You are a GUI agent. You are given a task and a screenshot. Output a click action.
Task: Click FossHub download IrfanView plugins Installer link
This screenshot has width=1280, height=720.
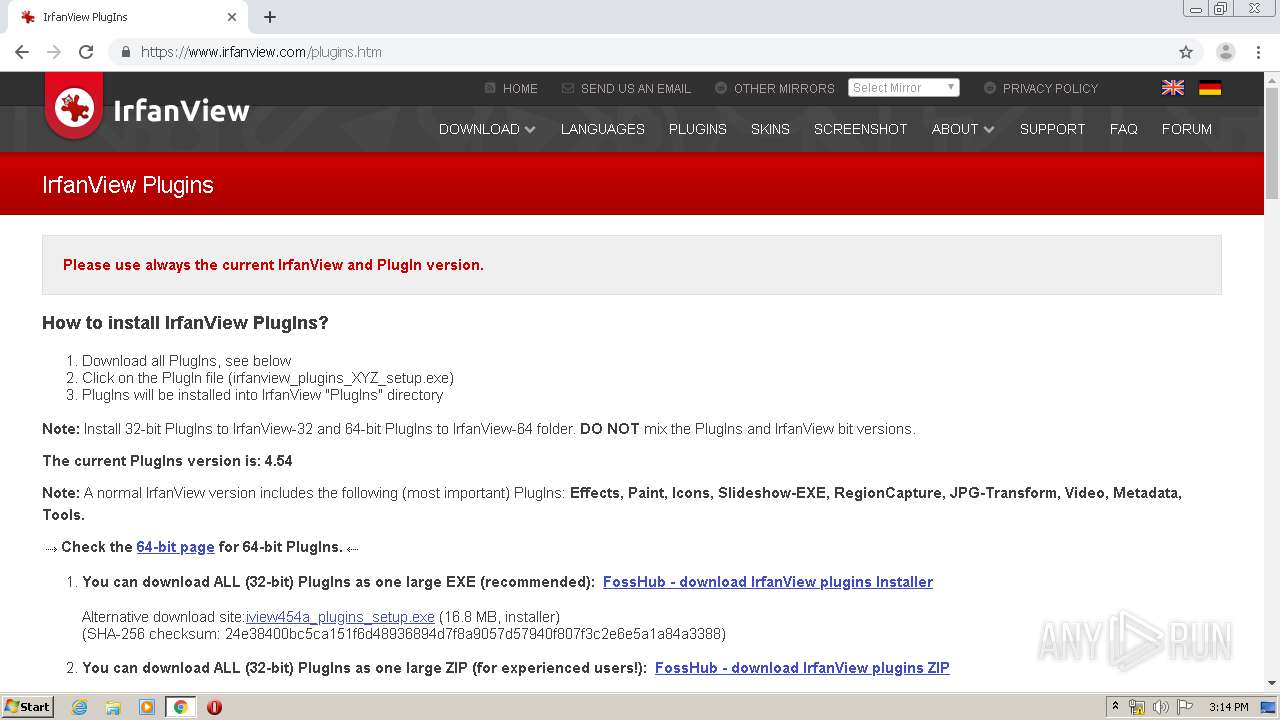tap(767, 582)
